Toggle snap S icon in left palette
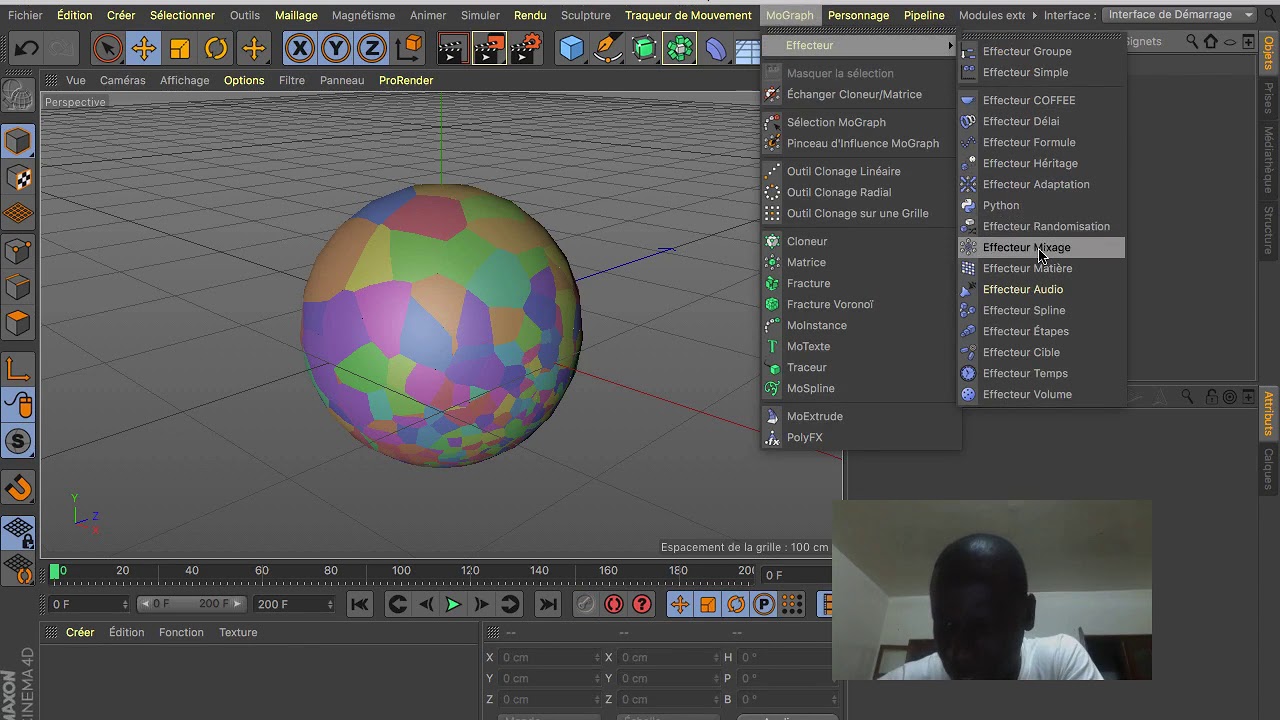Viewport: 1280px width, 720px height. click(18, 441)
